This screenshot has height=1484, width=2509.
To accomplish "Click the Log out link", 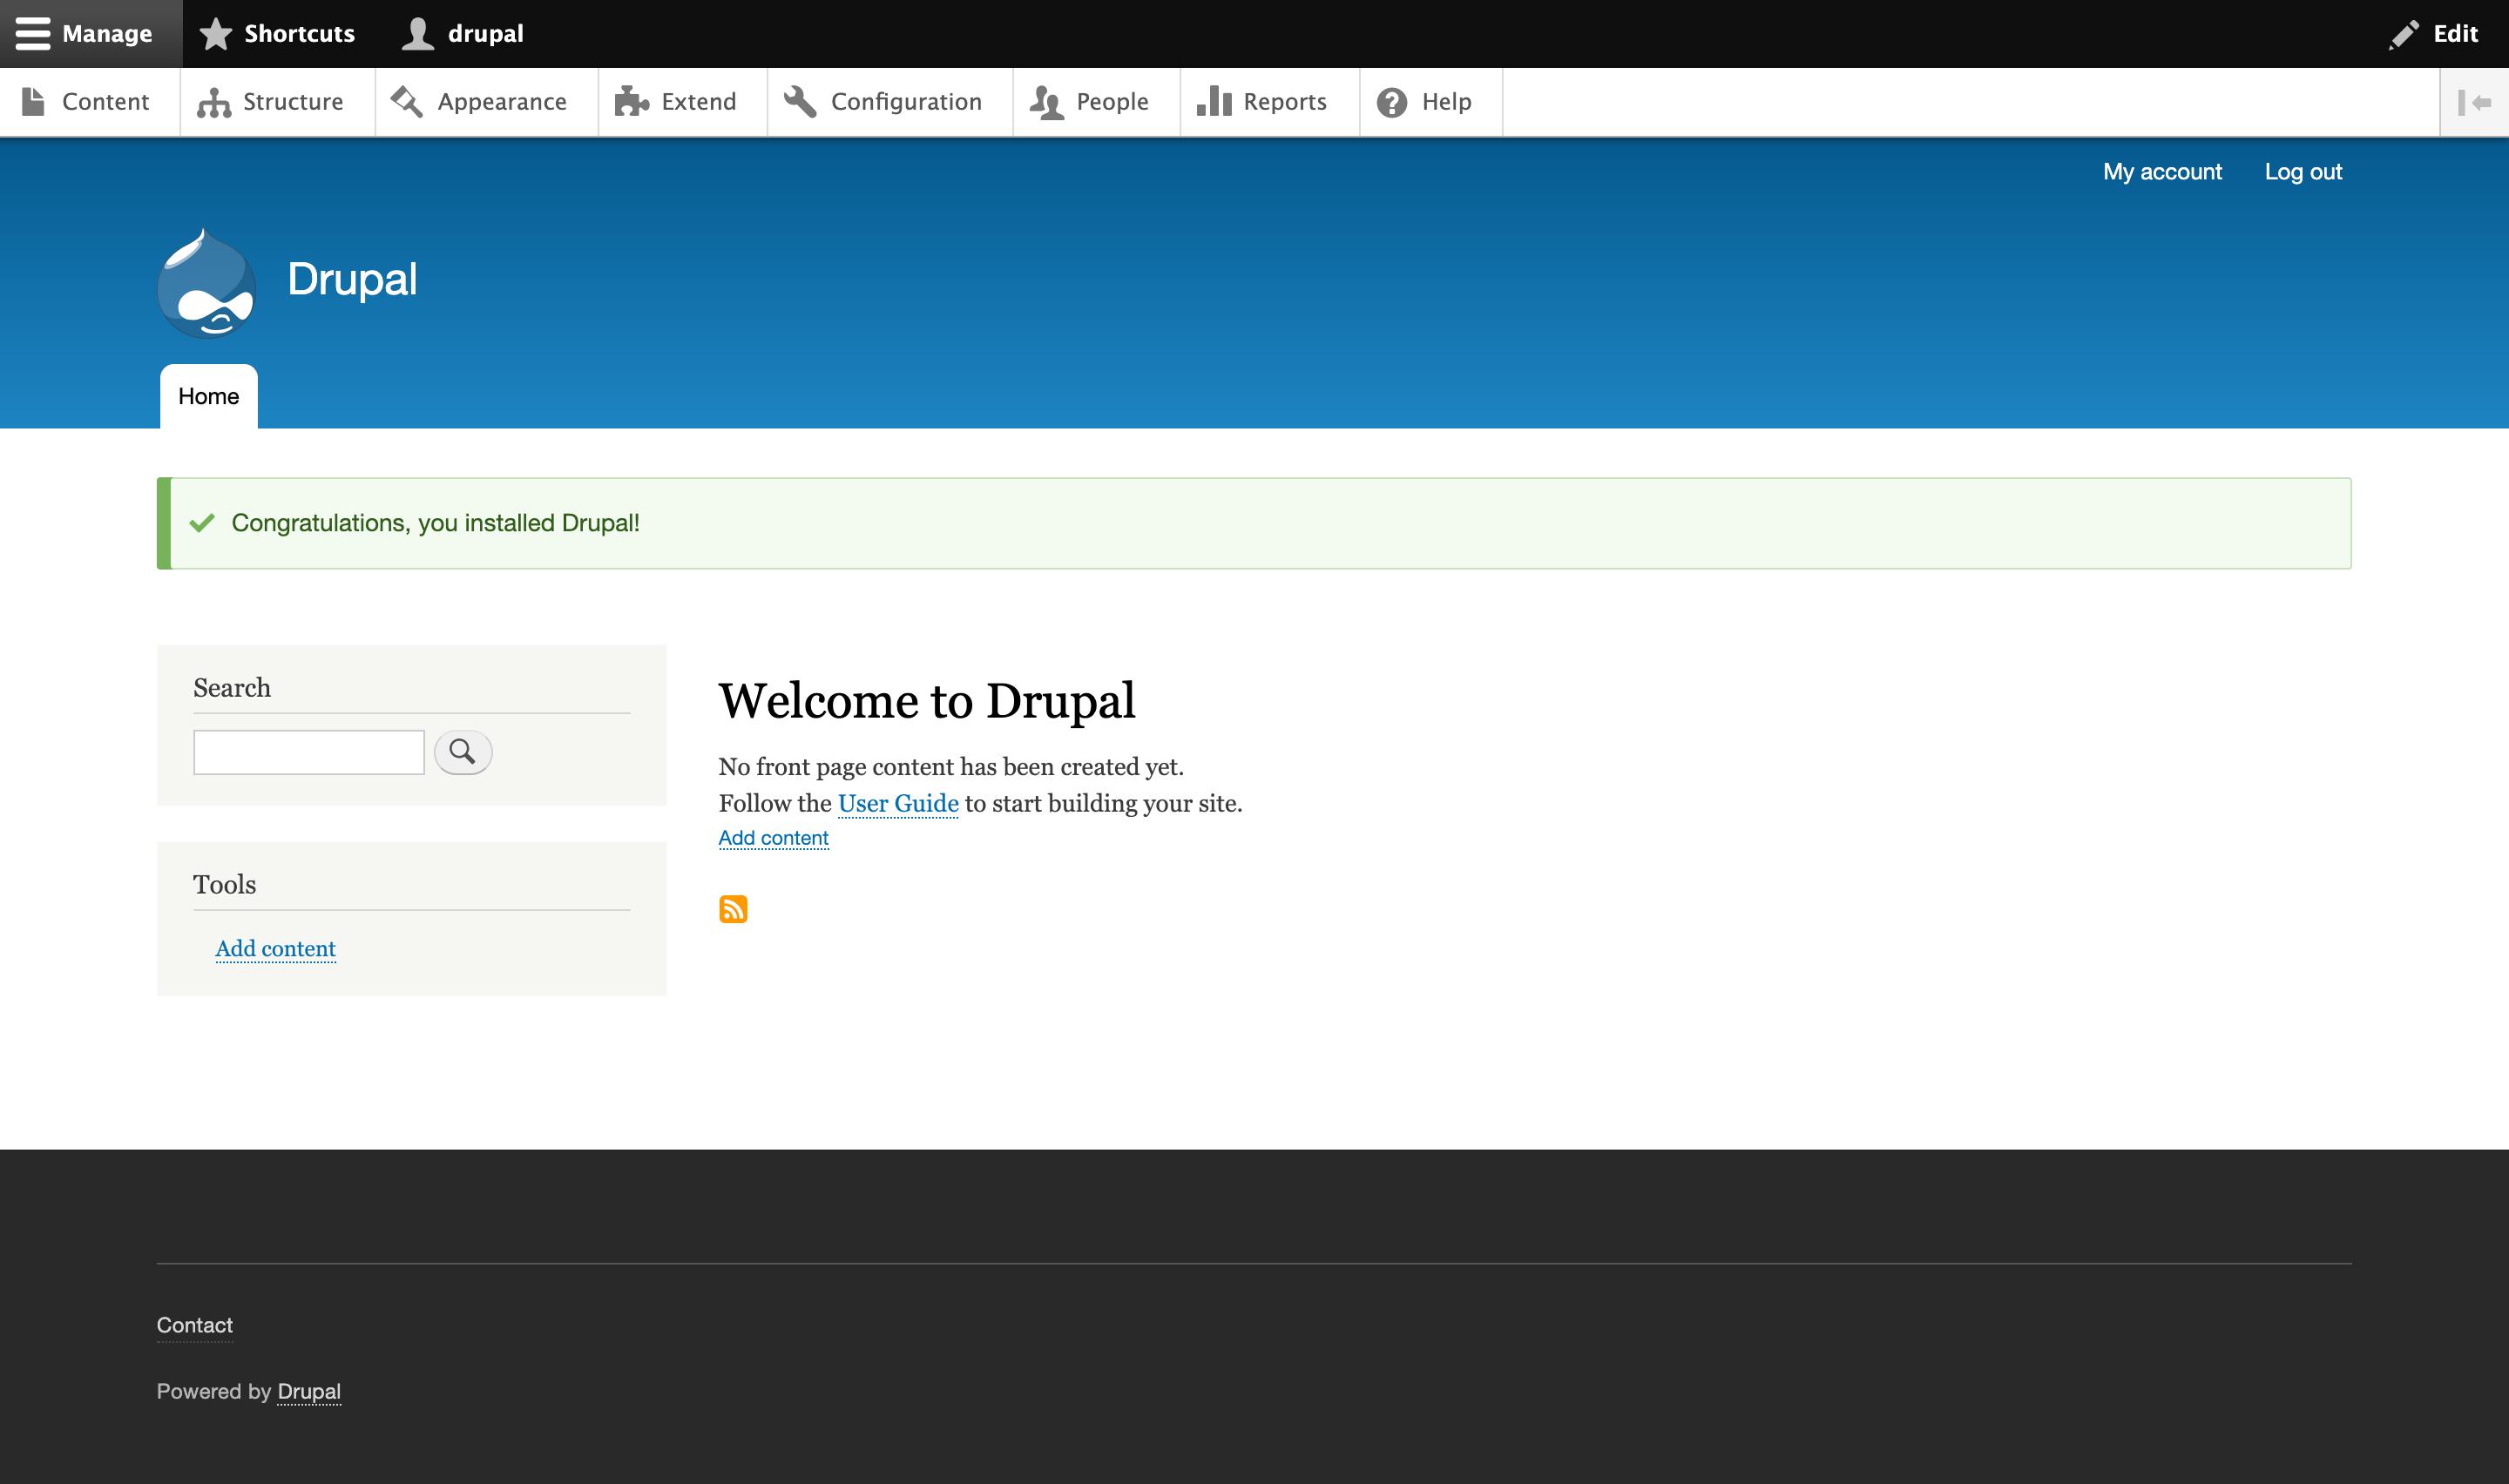I will [2303, 172].
